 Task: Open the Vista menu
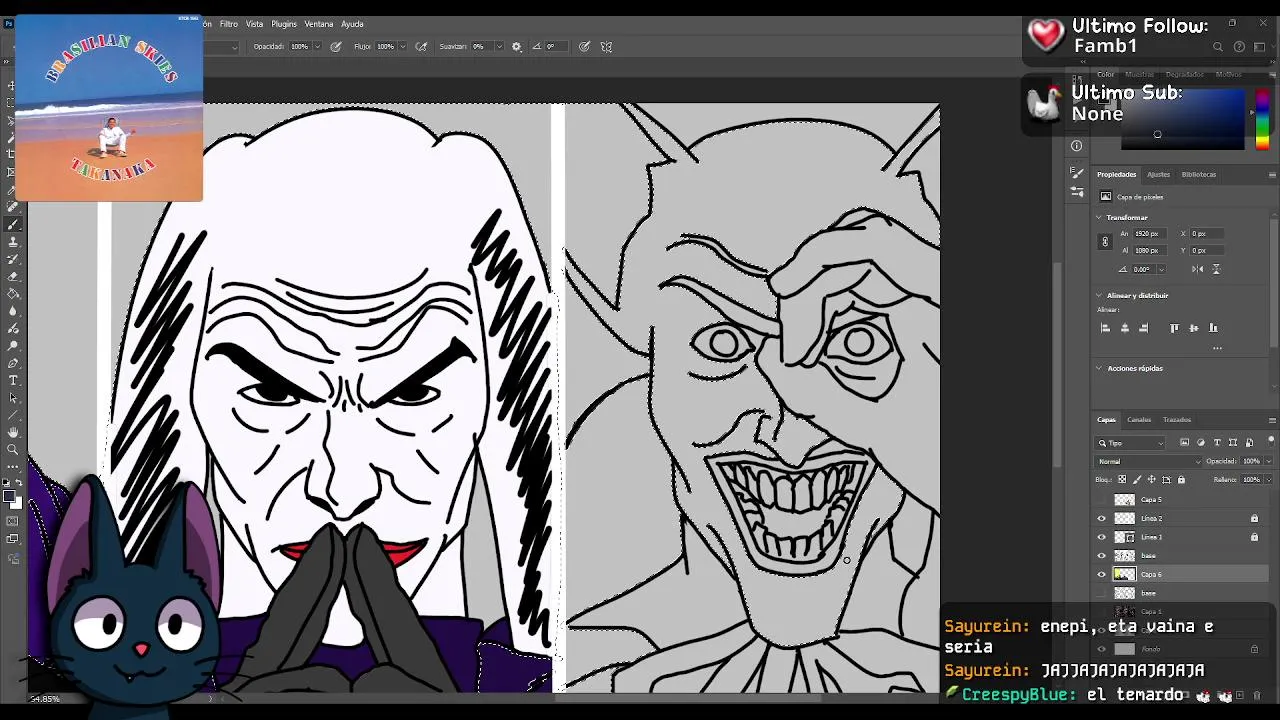tap(255, 24)
